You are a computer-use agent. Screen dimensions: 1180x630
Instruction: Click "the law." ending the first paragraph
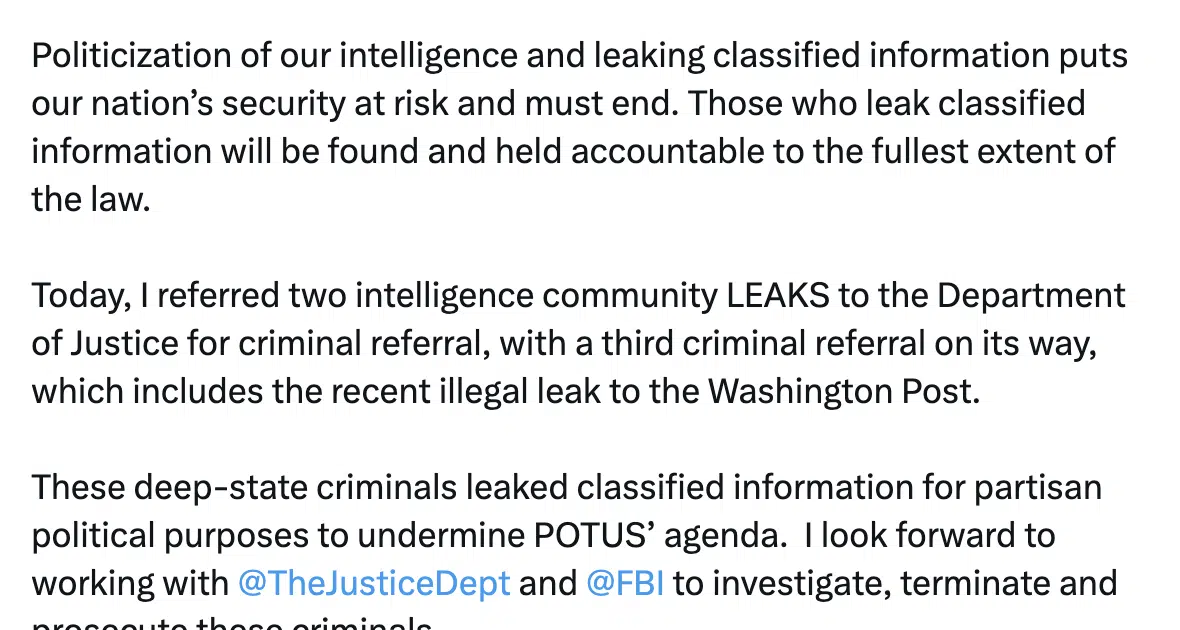(91, 199)
